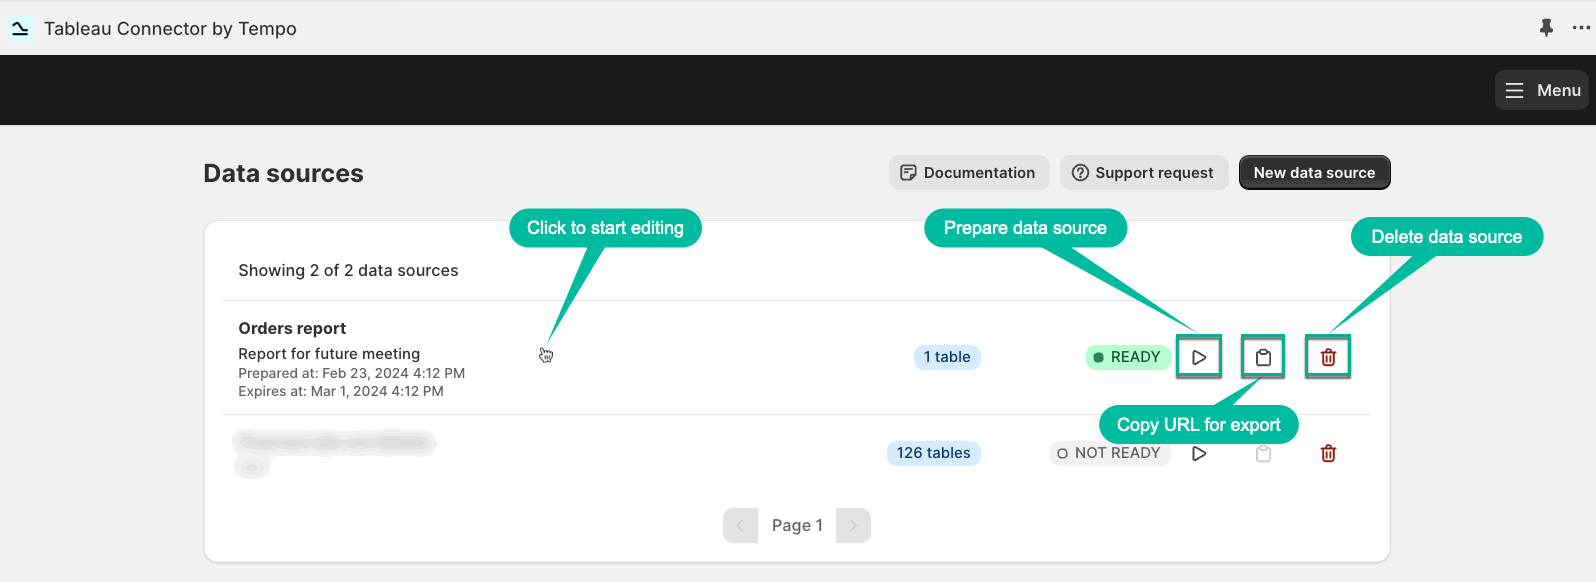Screen dimensions: 1596x582
Task: Click the 126 tables badge
Action: [x=933, y=453]
